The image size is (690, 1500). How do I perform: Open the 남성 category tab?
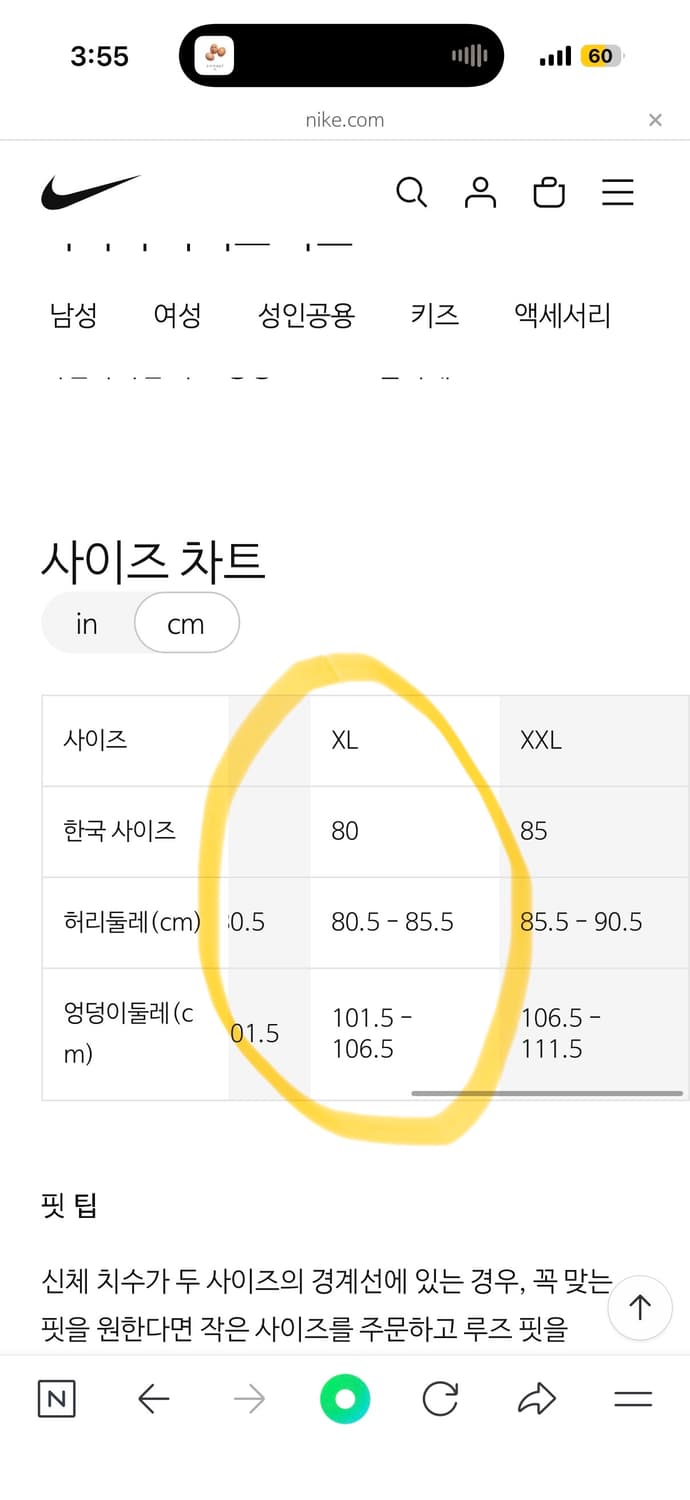[x=74, y=316]
